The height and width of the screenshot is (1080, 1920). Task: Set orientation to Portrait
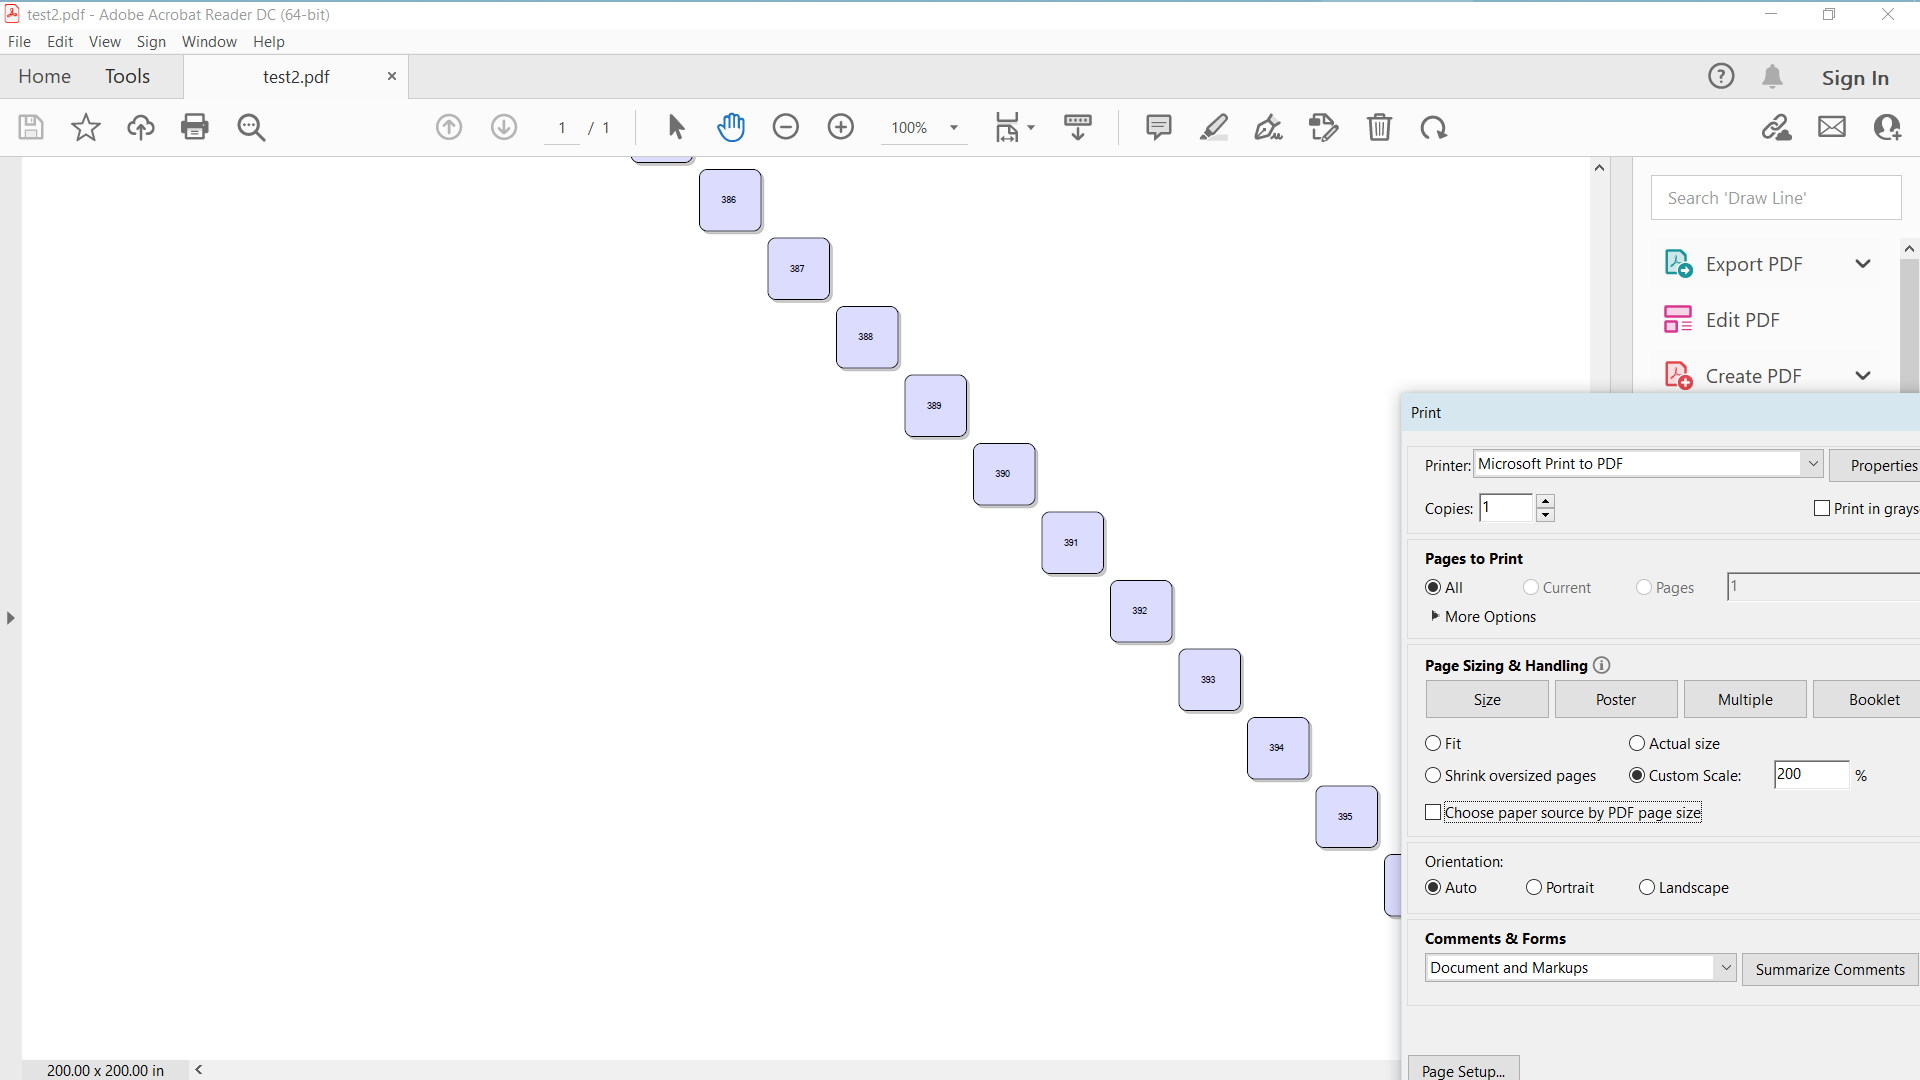coord(1534,888)
